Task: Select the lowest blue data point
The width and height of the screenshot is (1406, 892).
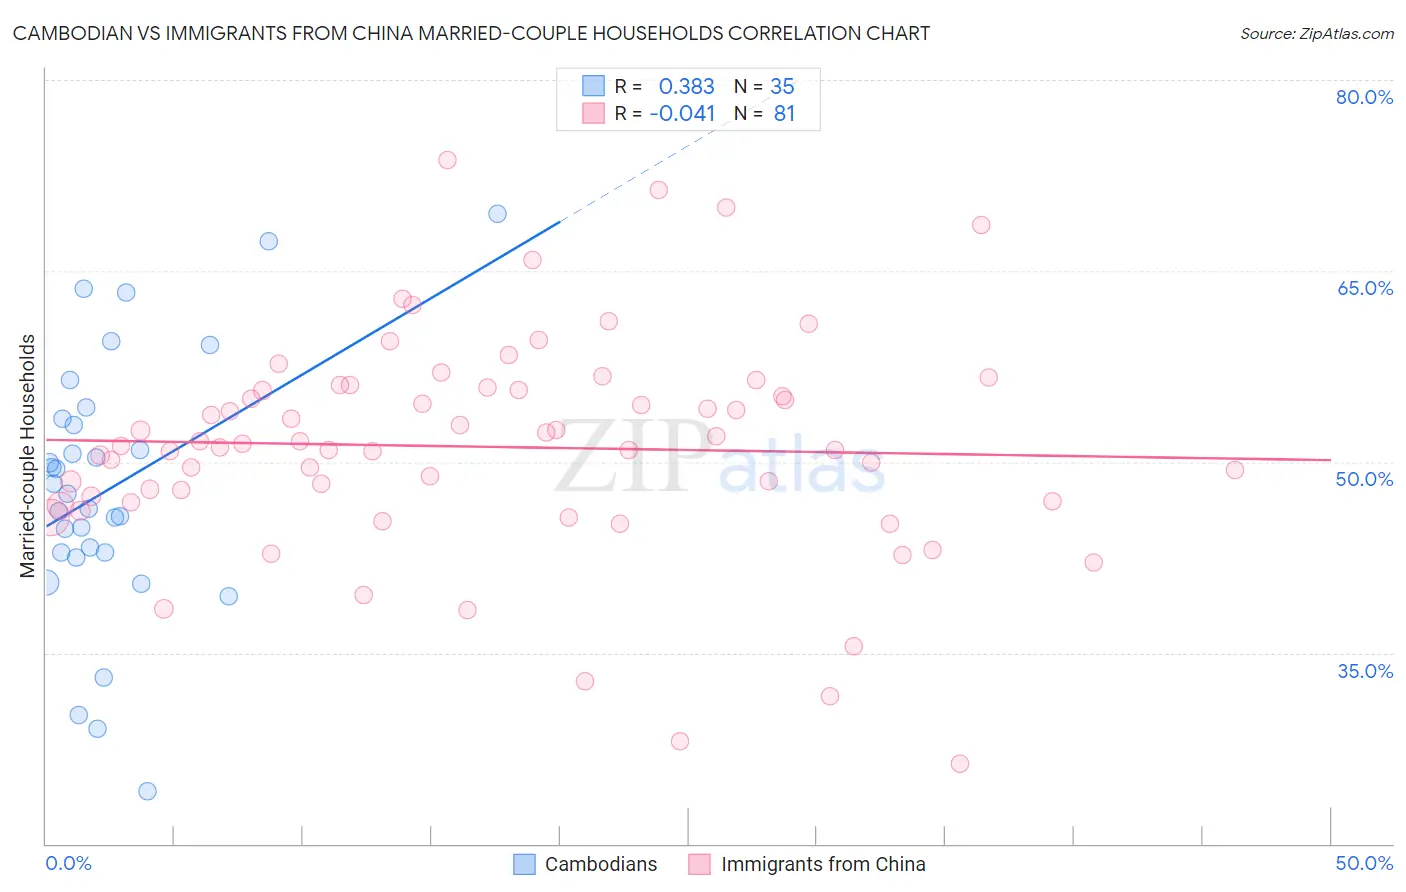Action: [147, 791]
